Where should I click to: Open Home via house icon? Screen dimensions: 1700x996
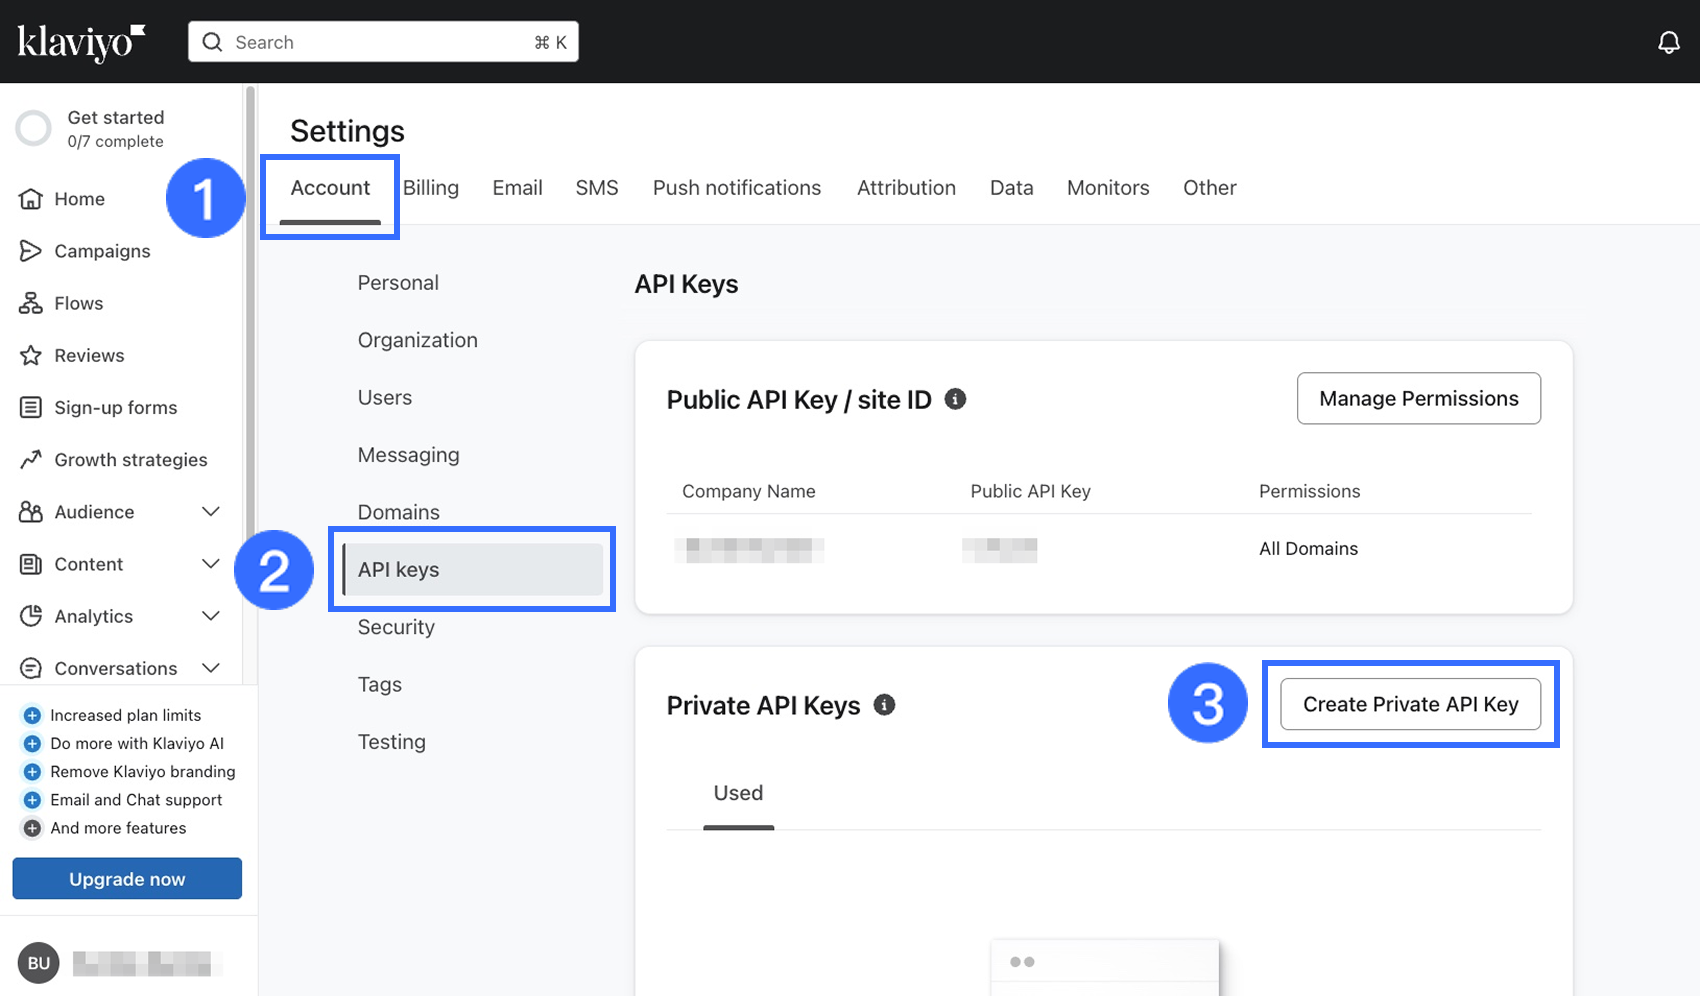pyautogui.click(x=31, y=199)
